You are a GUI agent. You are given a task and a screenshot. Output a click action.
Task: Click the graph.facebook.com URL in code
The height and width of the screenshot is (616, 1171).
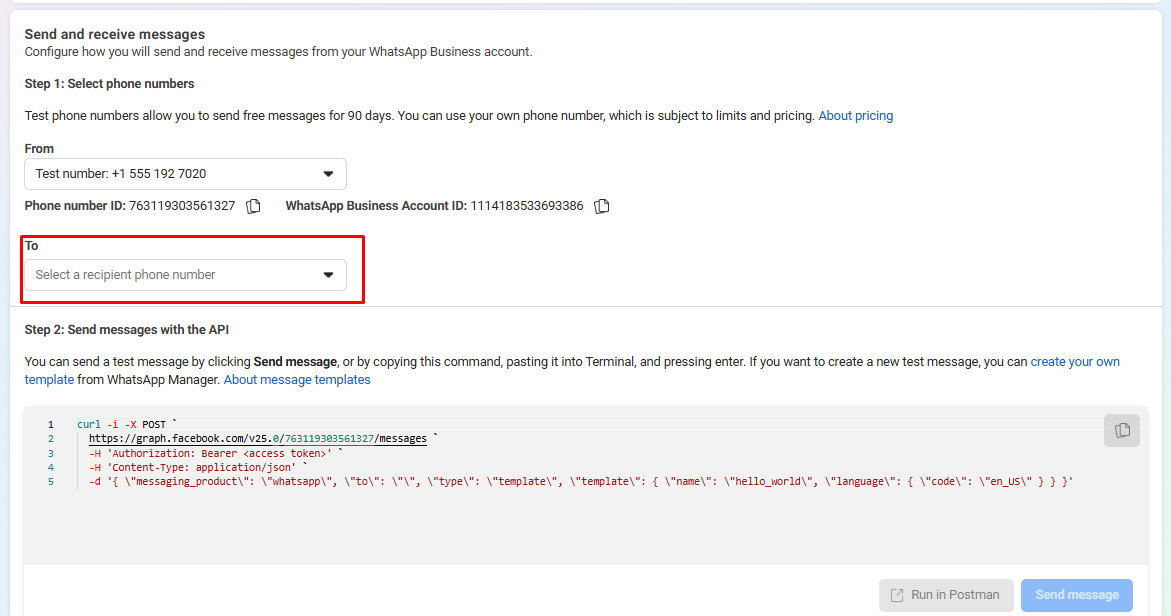coord(258,438)
